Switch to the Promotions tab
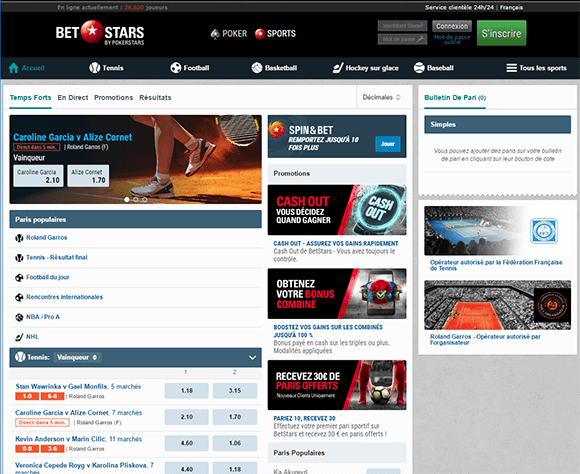The width and height of the screenshot is (580, 474). (114, 98)
